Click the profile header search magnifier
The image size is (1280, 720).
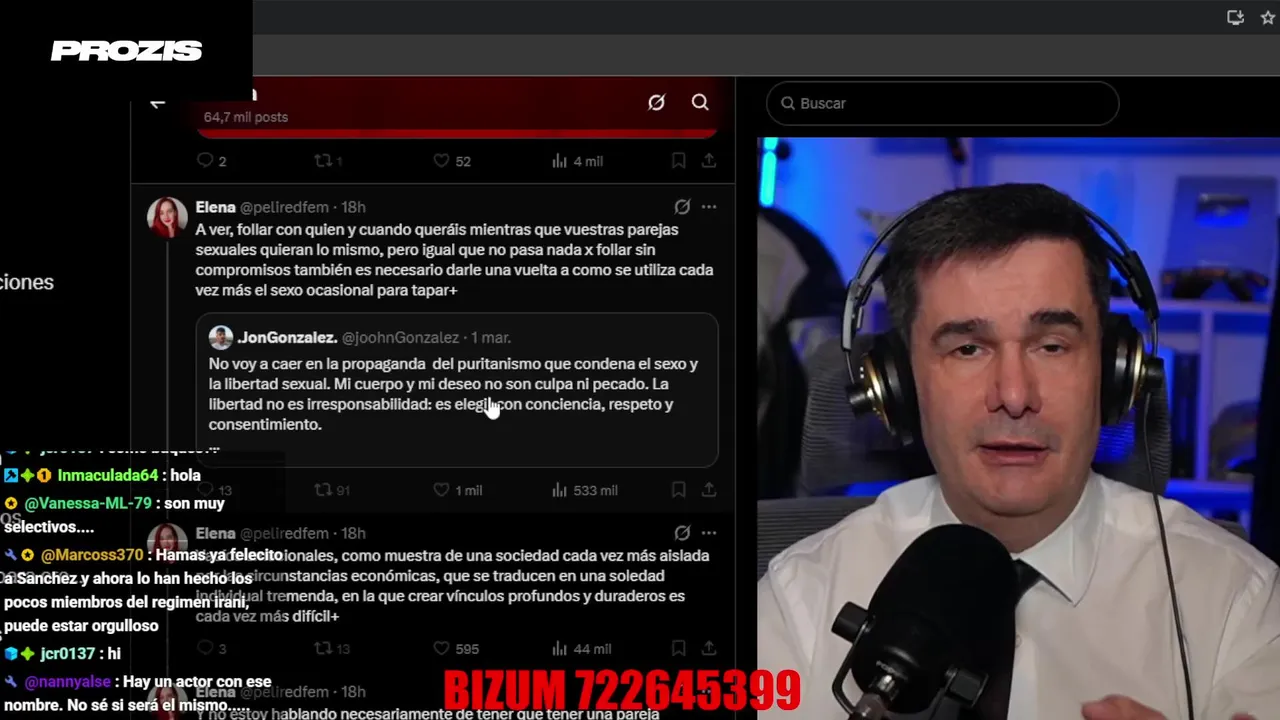tap(700, 102)
